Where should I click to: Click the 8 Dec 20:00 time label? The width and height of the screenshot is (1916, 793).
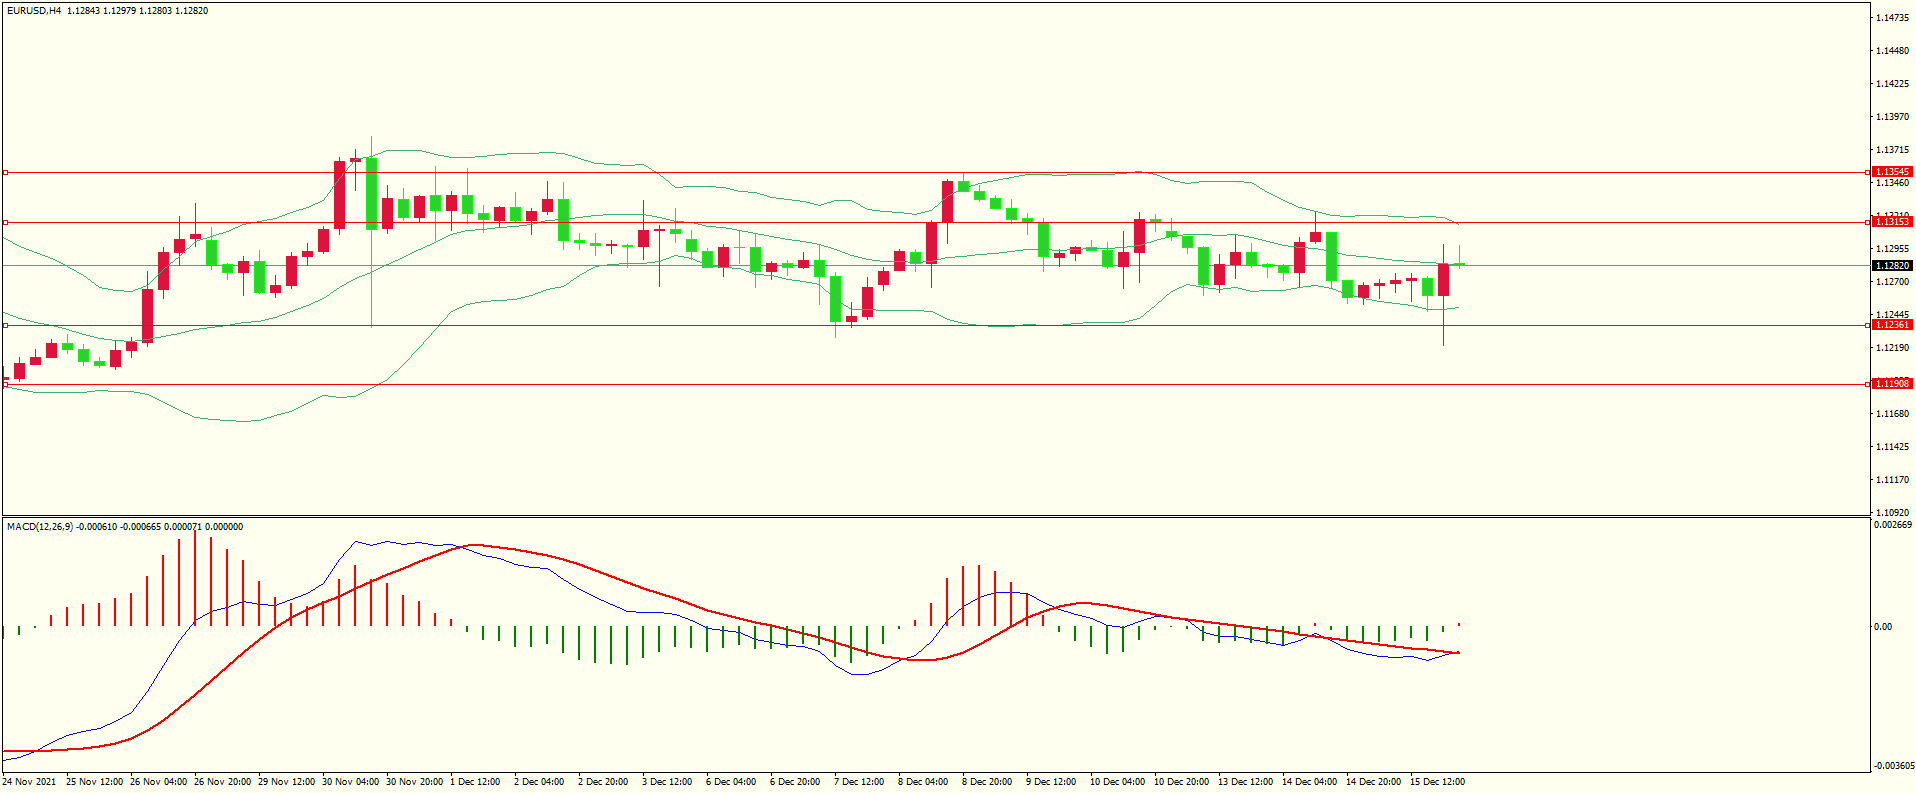click(x=987, y=782)
